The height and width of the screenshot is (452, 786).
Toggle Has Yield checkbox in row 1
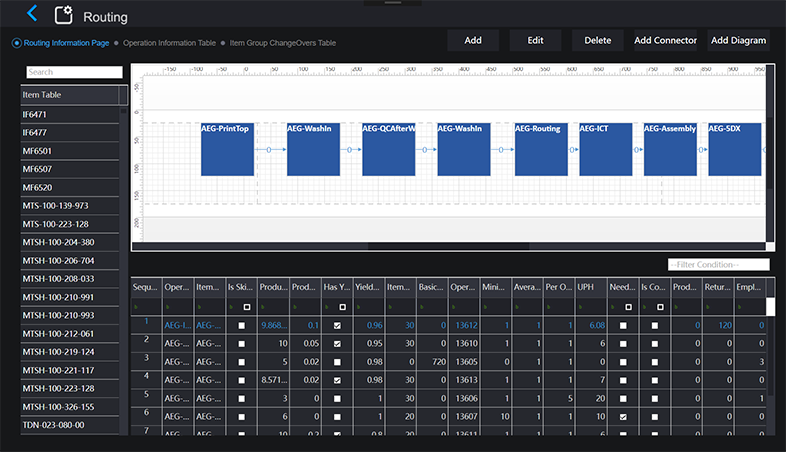tap(338, 326)
